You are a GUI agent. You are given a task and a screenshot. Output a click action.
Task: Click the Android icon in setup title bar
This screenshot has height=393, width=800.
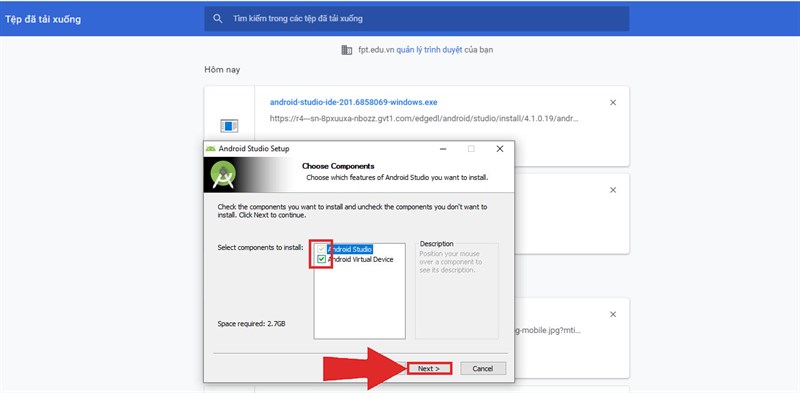210,149
